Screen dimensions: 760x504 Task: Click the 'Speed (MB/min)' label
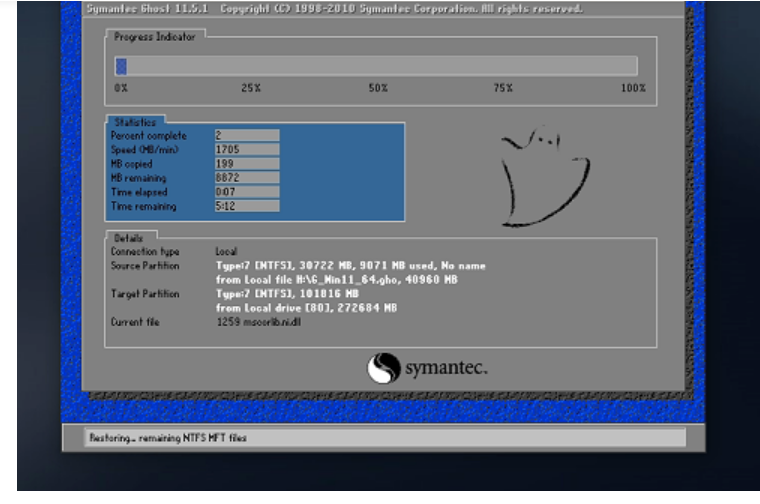click(x=144, y=150)
